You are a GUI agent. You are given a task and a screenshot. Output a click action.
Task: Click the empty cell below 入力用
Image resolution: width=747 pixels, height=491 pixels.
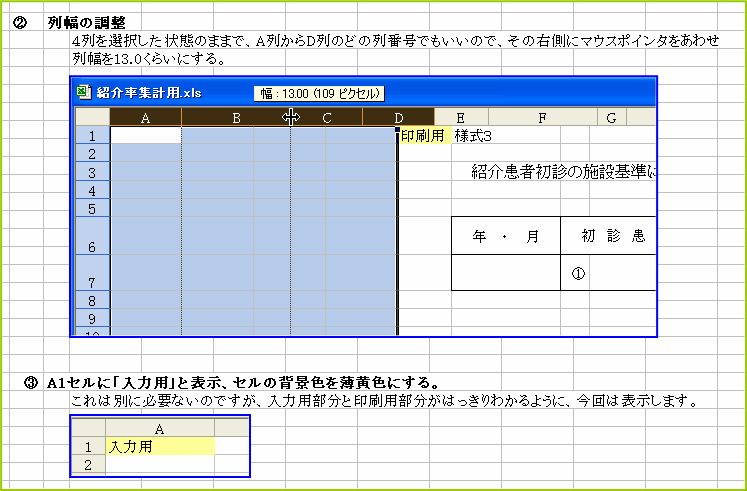coord(160,464)
